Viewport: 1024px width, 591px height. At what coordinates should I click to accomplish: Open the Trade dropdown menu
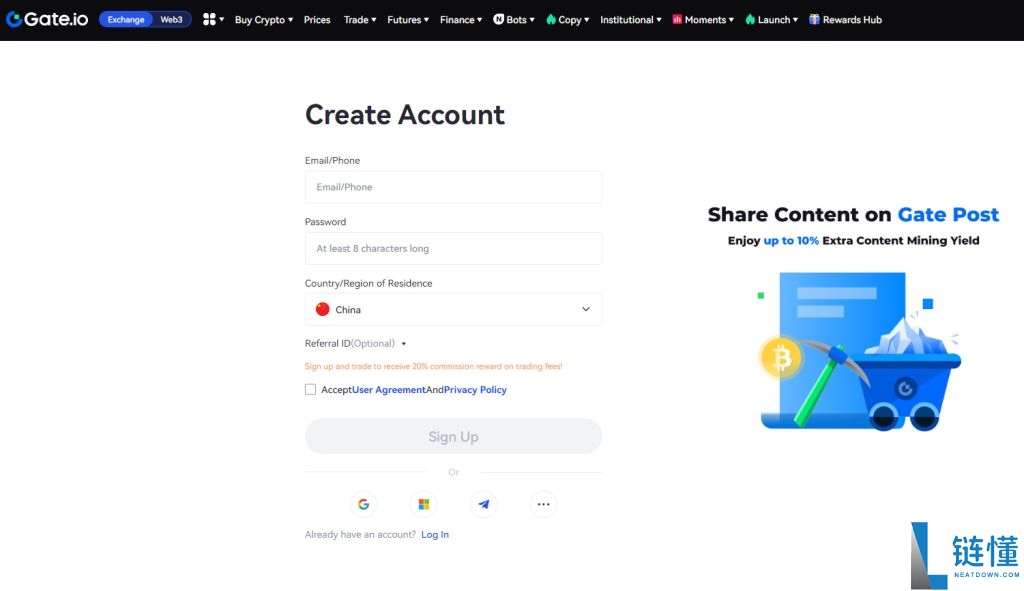(360, 20)
